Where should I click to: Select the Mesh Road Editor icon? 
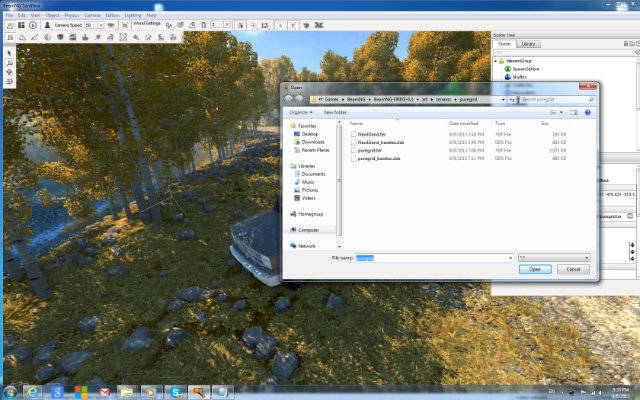[110, 37]
